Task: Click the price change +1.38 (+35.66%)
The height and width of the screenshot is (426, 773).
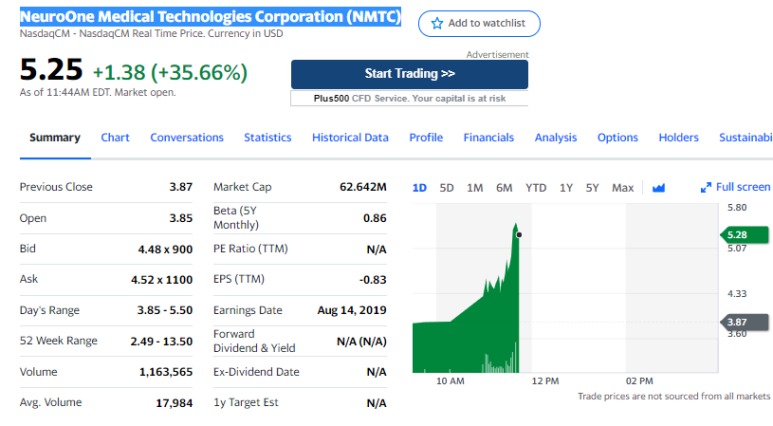Action: pos(170,72)
